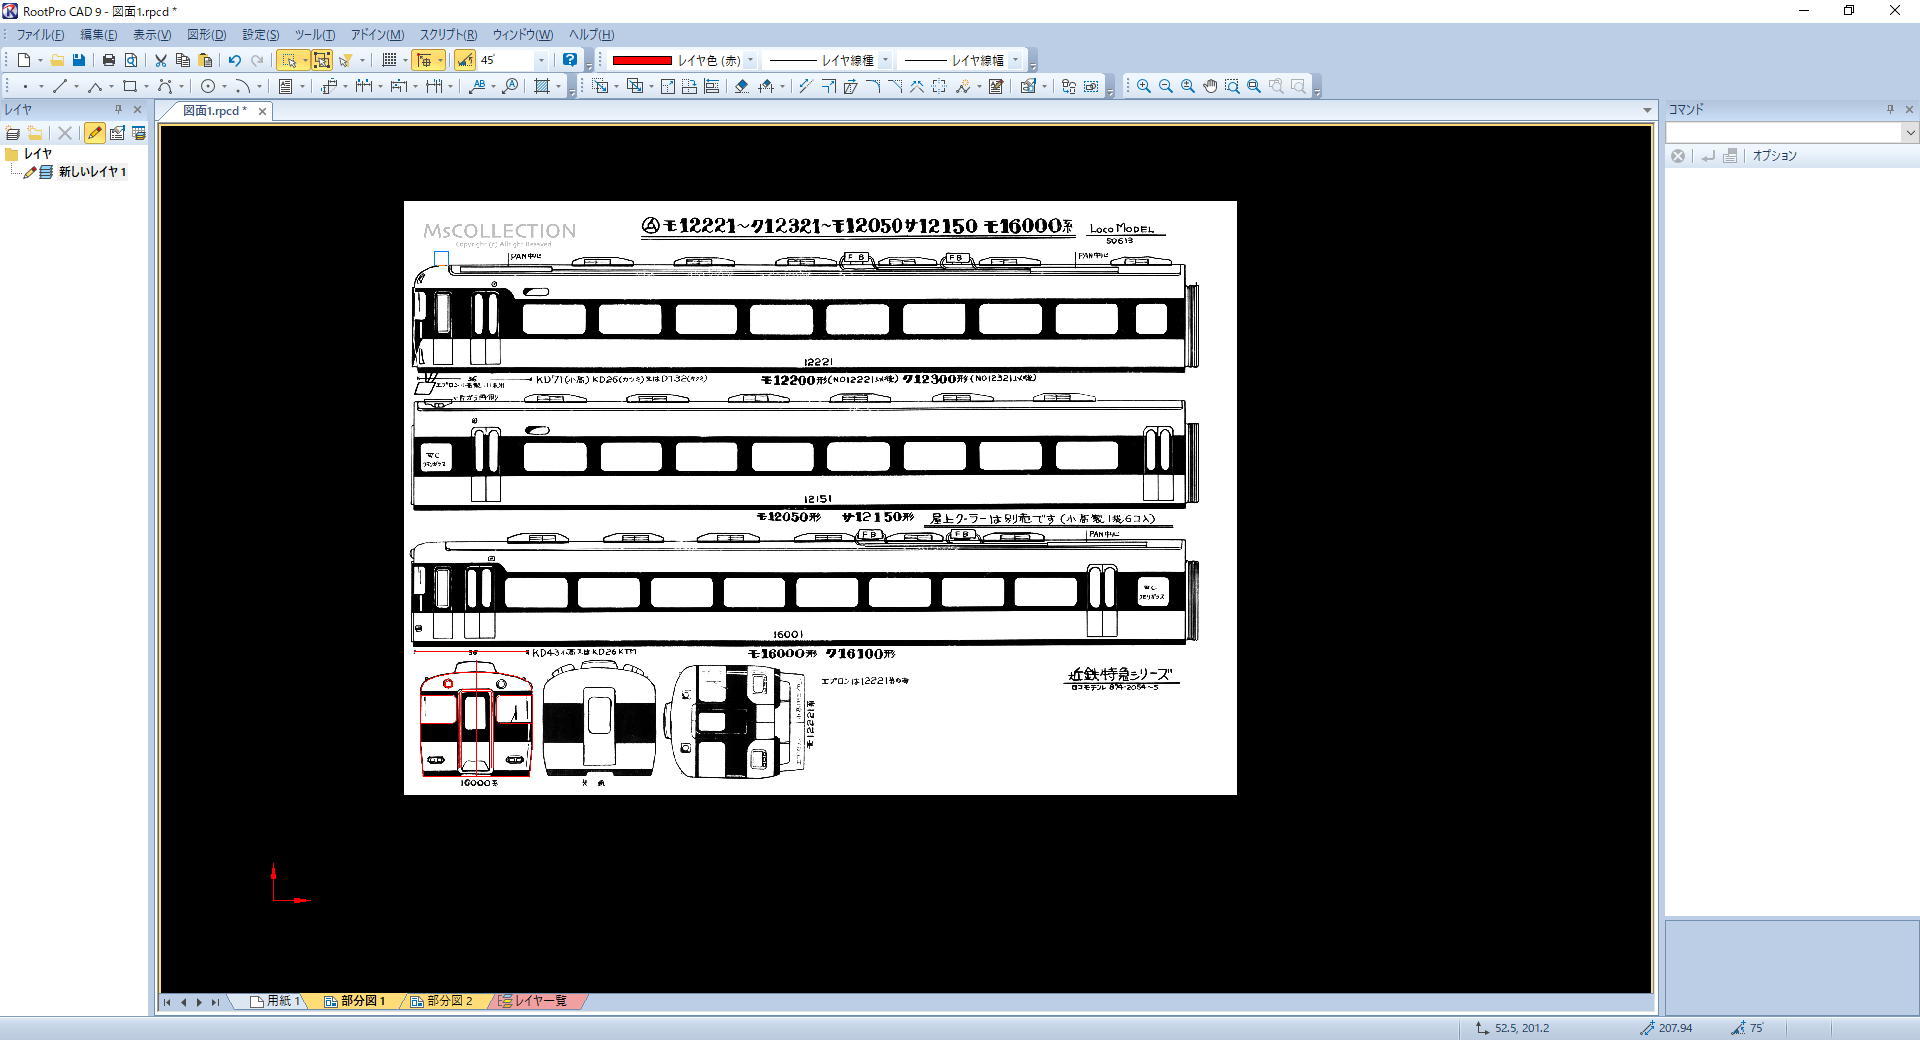Image resolution: width=1920 pixels, height=1040 pixels.
Task: Print the drawing using the printer icon
Action: pyautogui.click(x=109, y=60)
